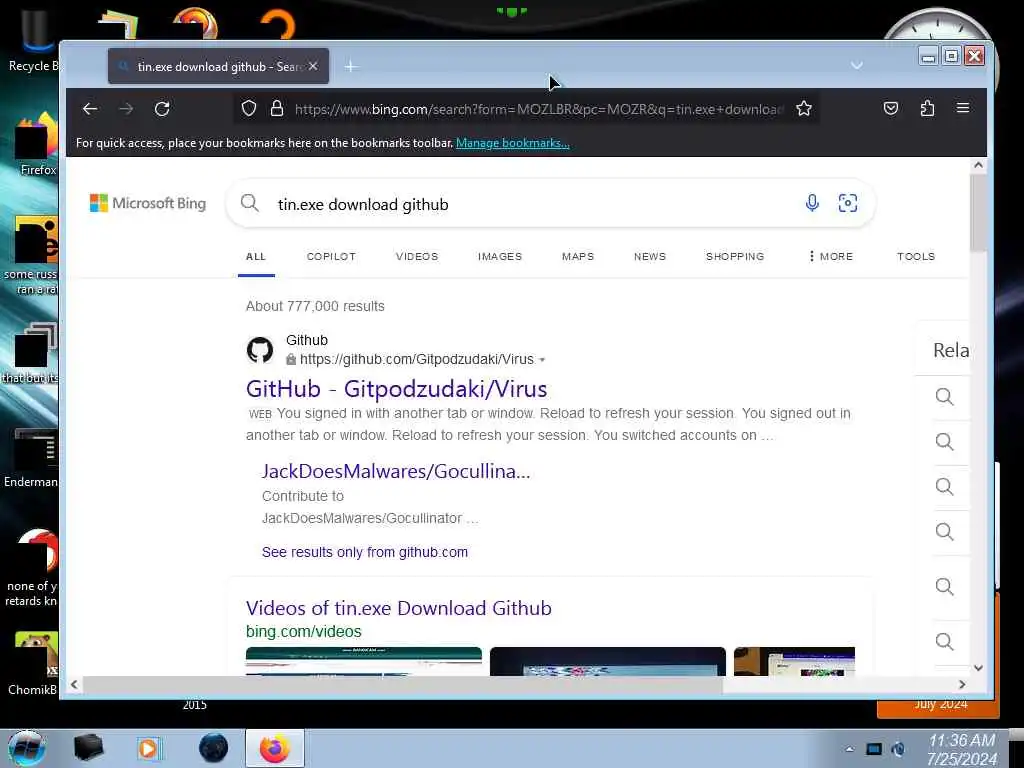Expand the MORE search categories menu
The image size is (1024, 768).
(x=831, y=257)
